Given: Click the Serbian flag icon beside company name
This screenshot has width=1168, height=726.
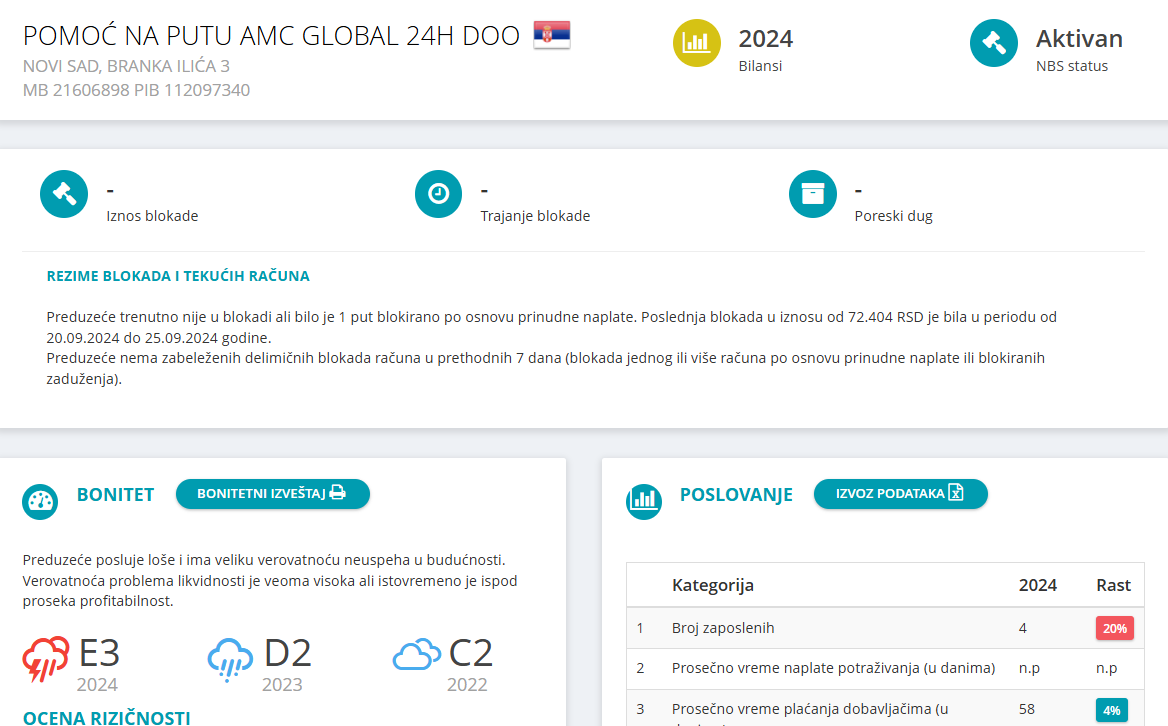Looking at the screenshot, I should [x=552, y=35].
